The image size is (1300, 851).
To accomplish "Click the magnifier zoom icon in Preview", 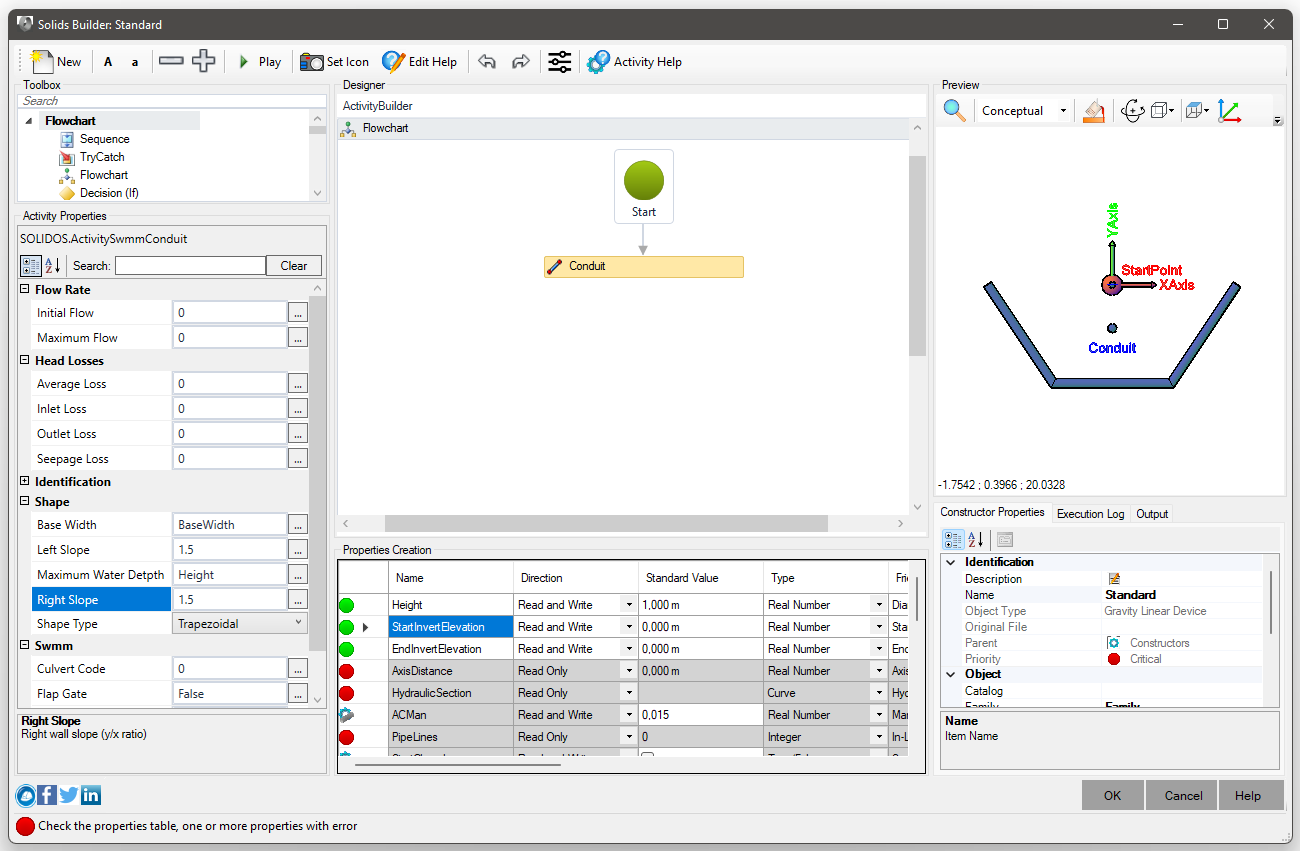I will [x=955, y=111].
